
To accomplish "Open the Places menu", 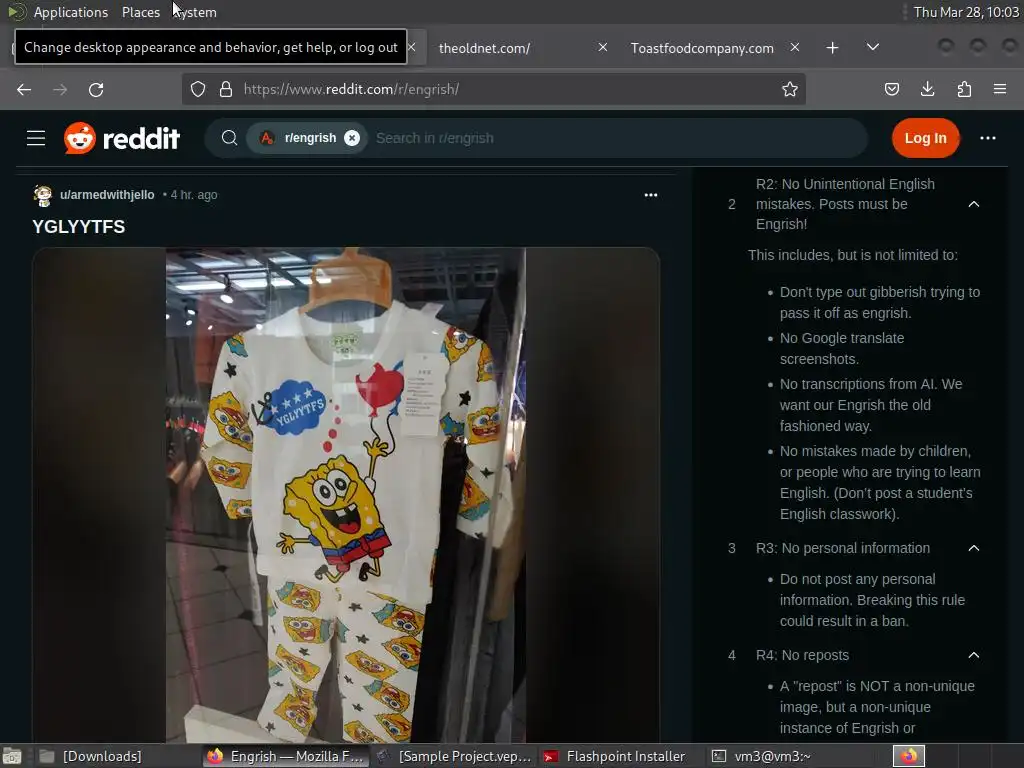I will coord(141,12).
